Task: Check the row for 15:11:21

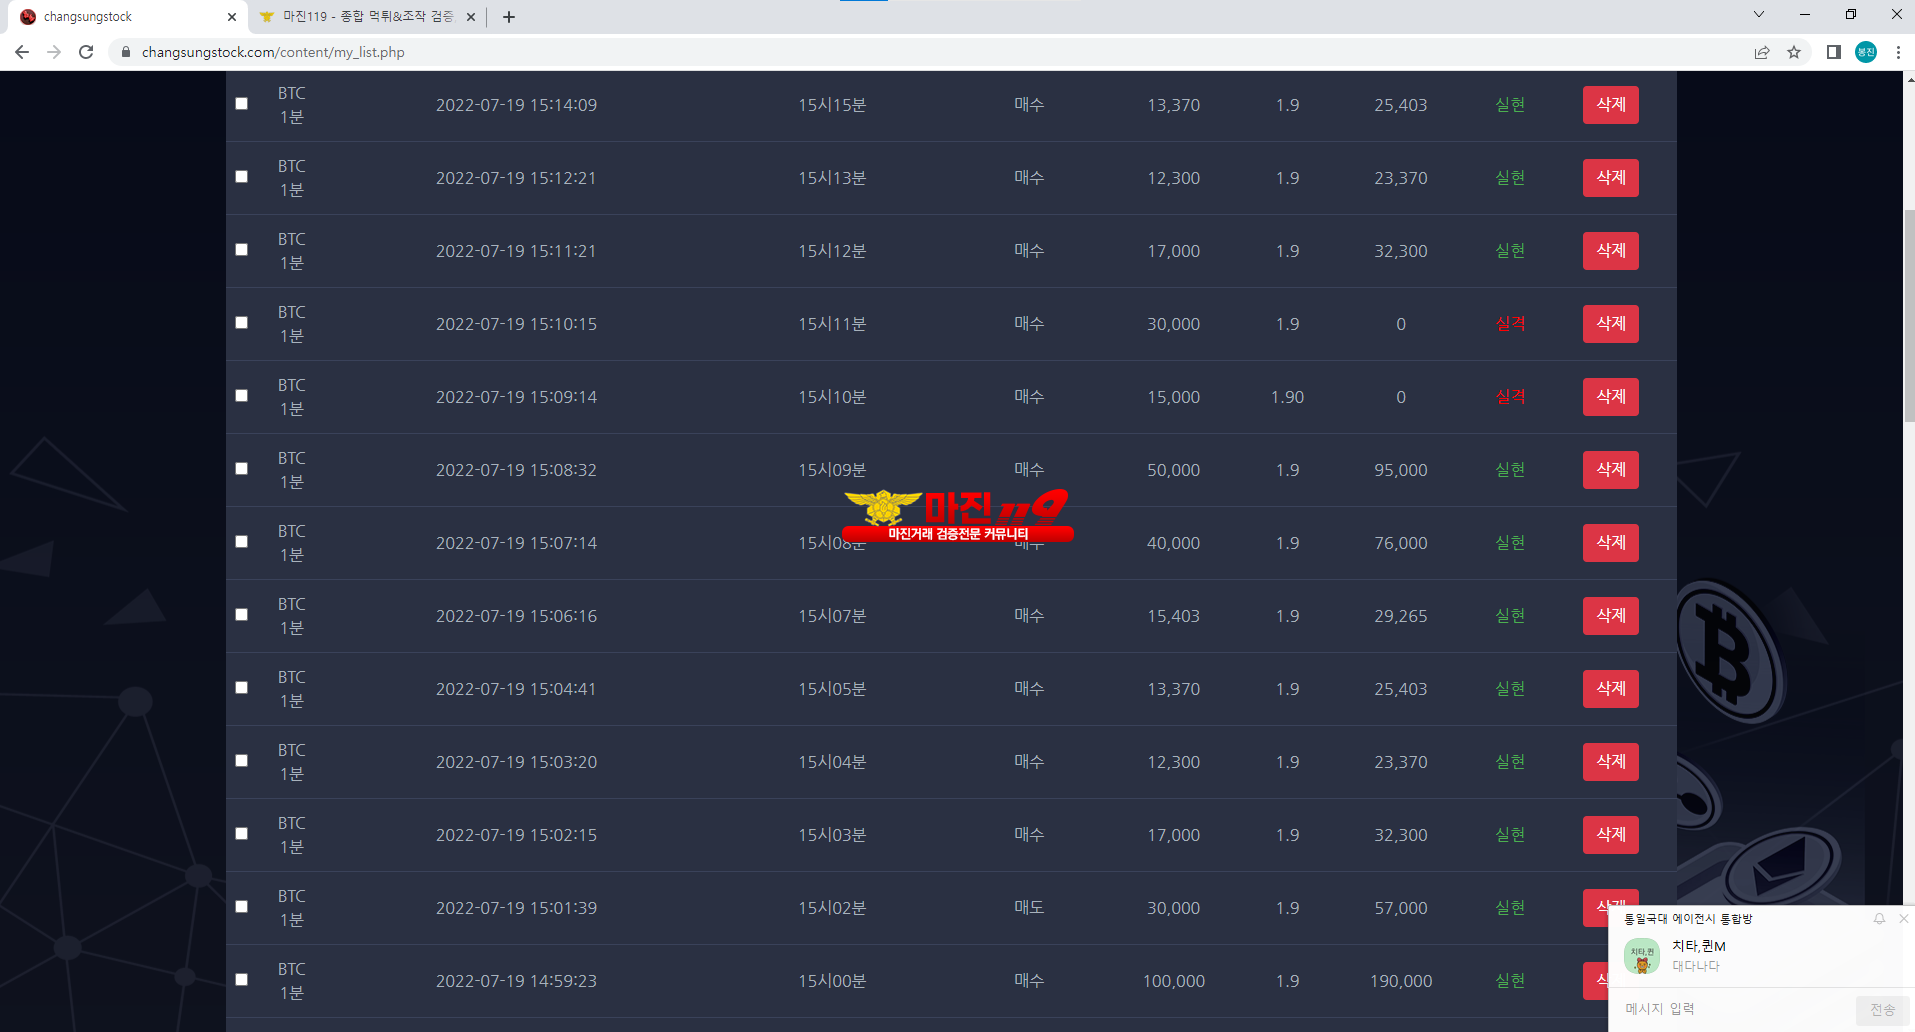Action: point(241,250)
